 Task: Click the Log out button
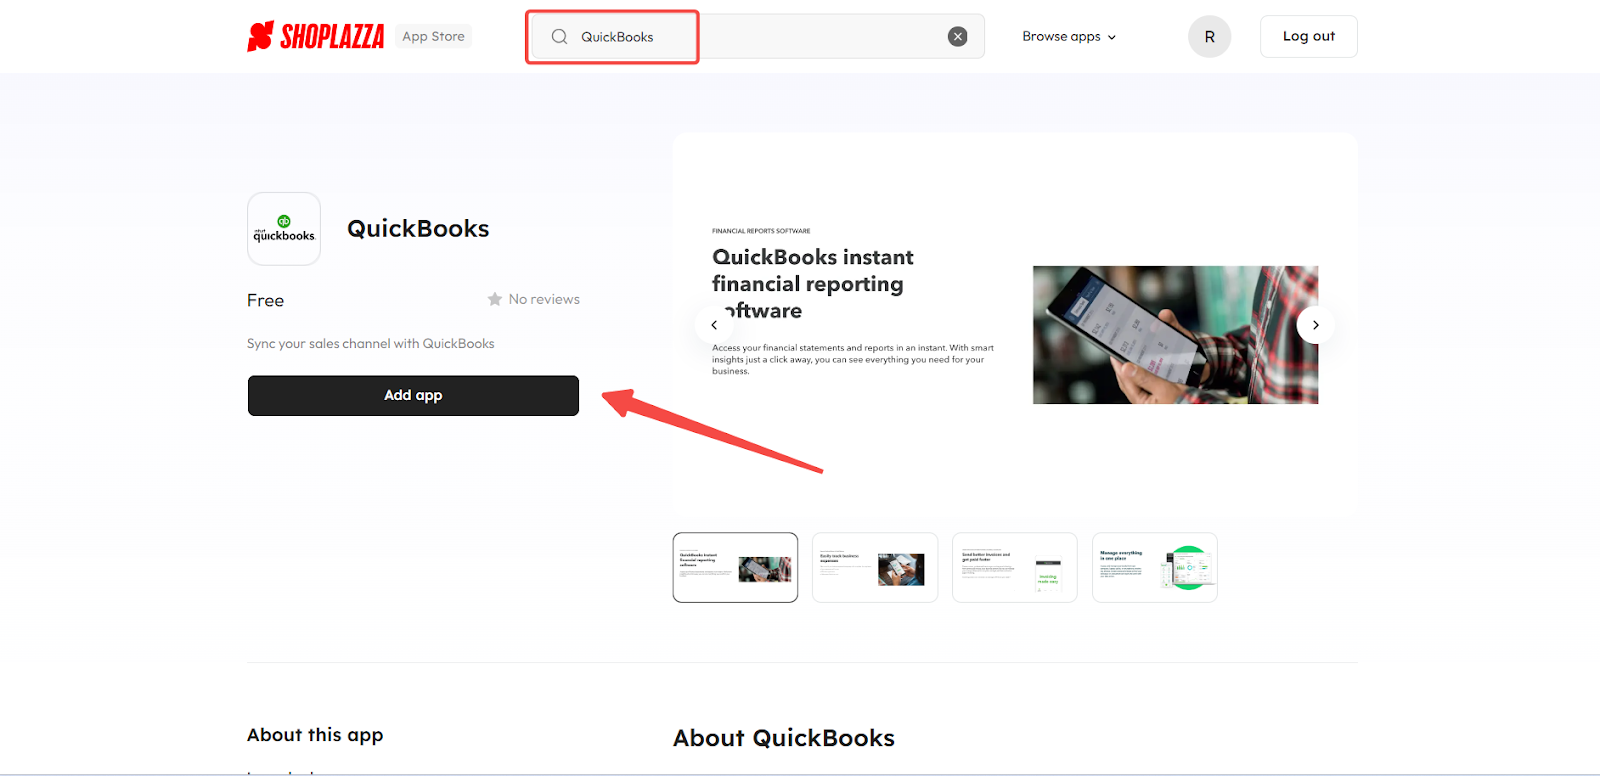1309,37
